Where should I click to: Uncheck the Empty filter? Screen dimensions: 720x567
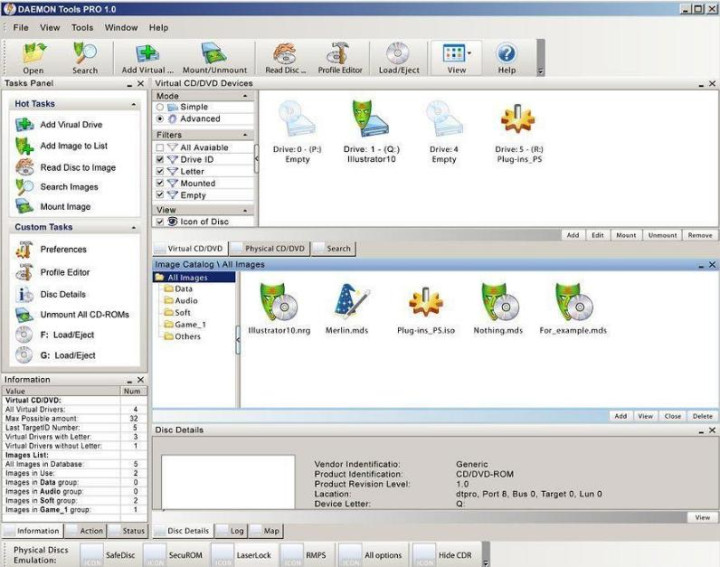160,195
